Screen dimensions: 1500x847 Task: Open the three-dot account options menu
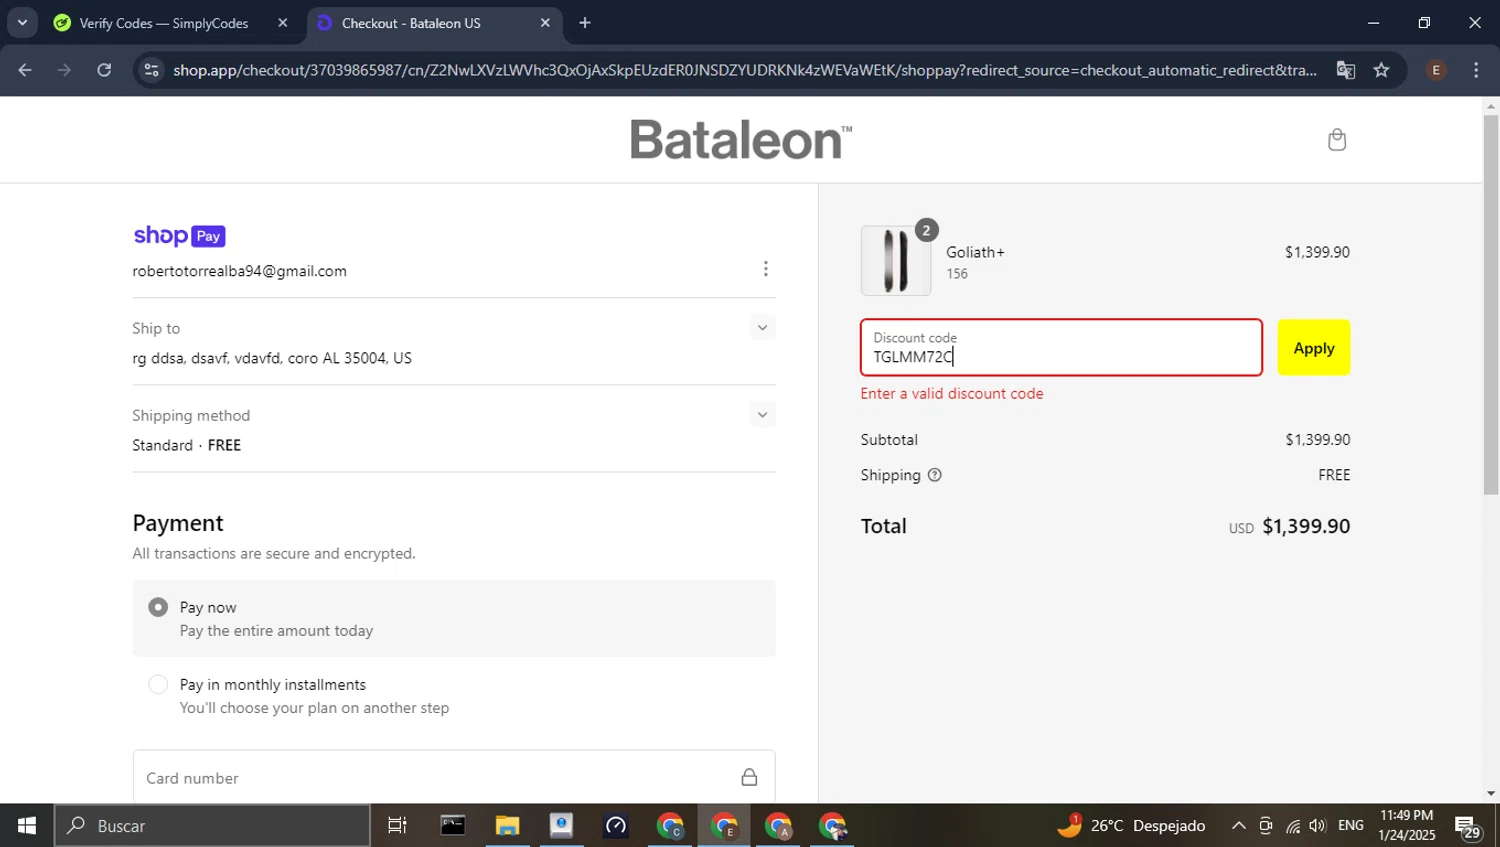coord(766,269)
